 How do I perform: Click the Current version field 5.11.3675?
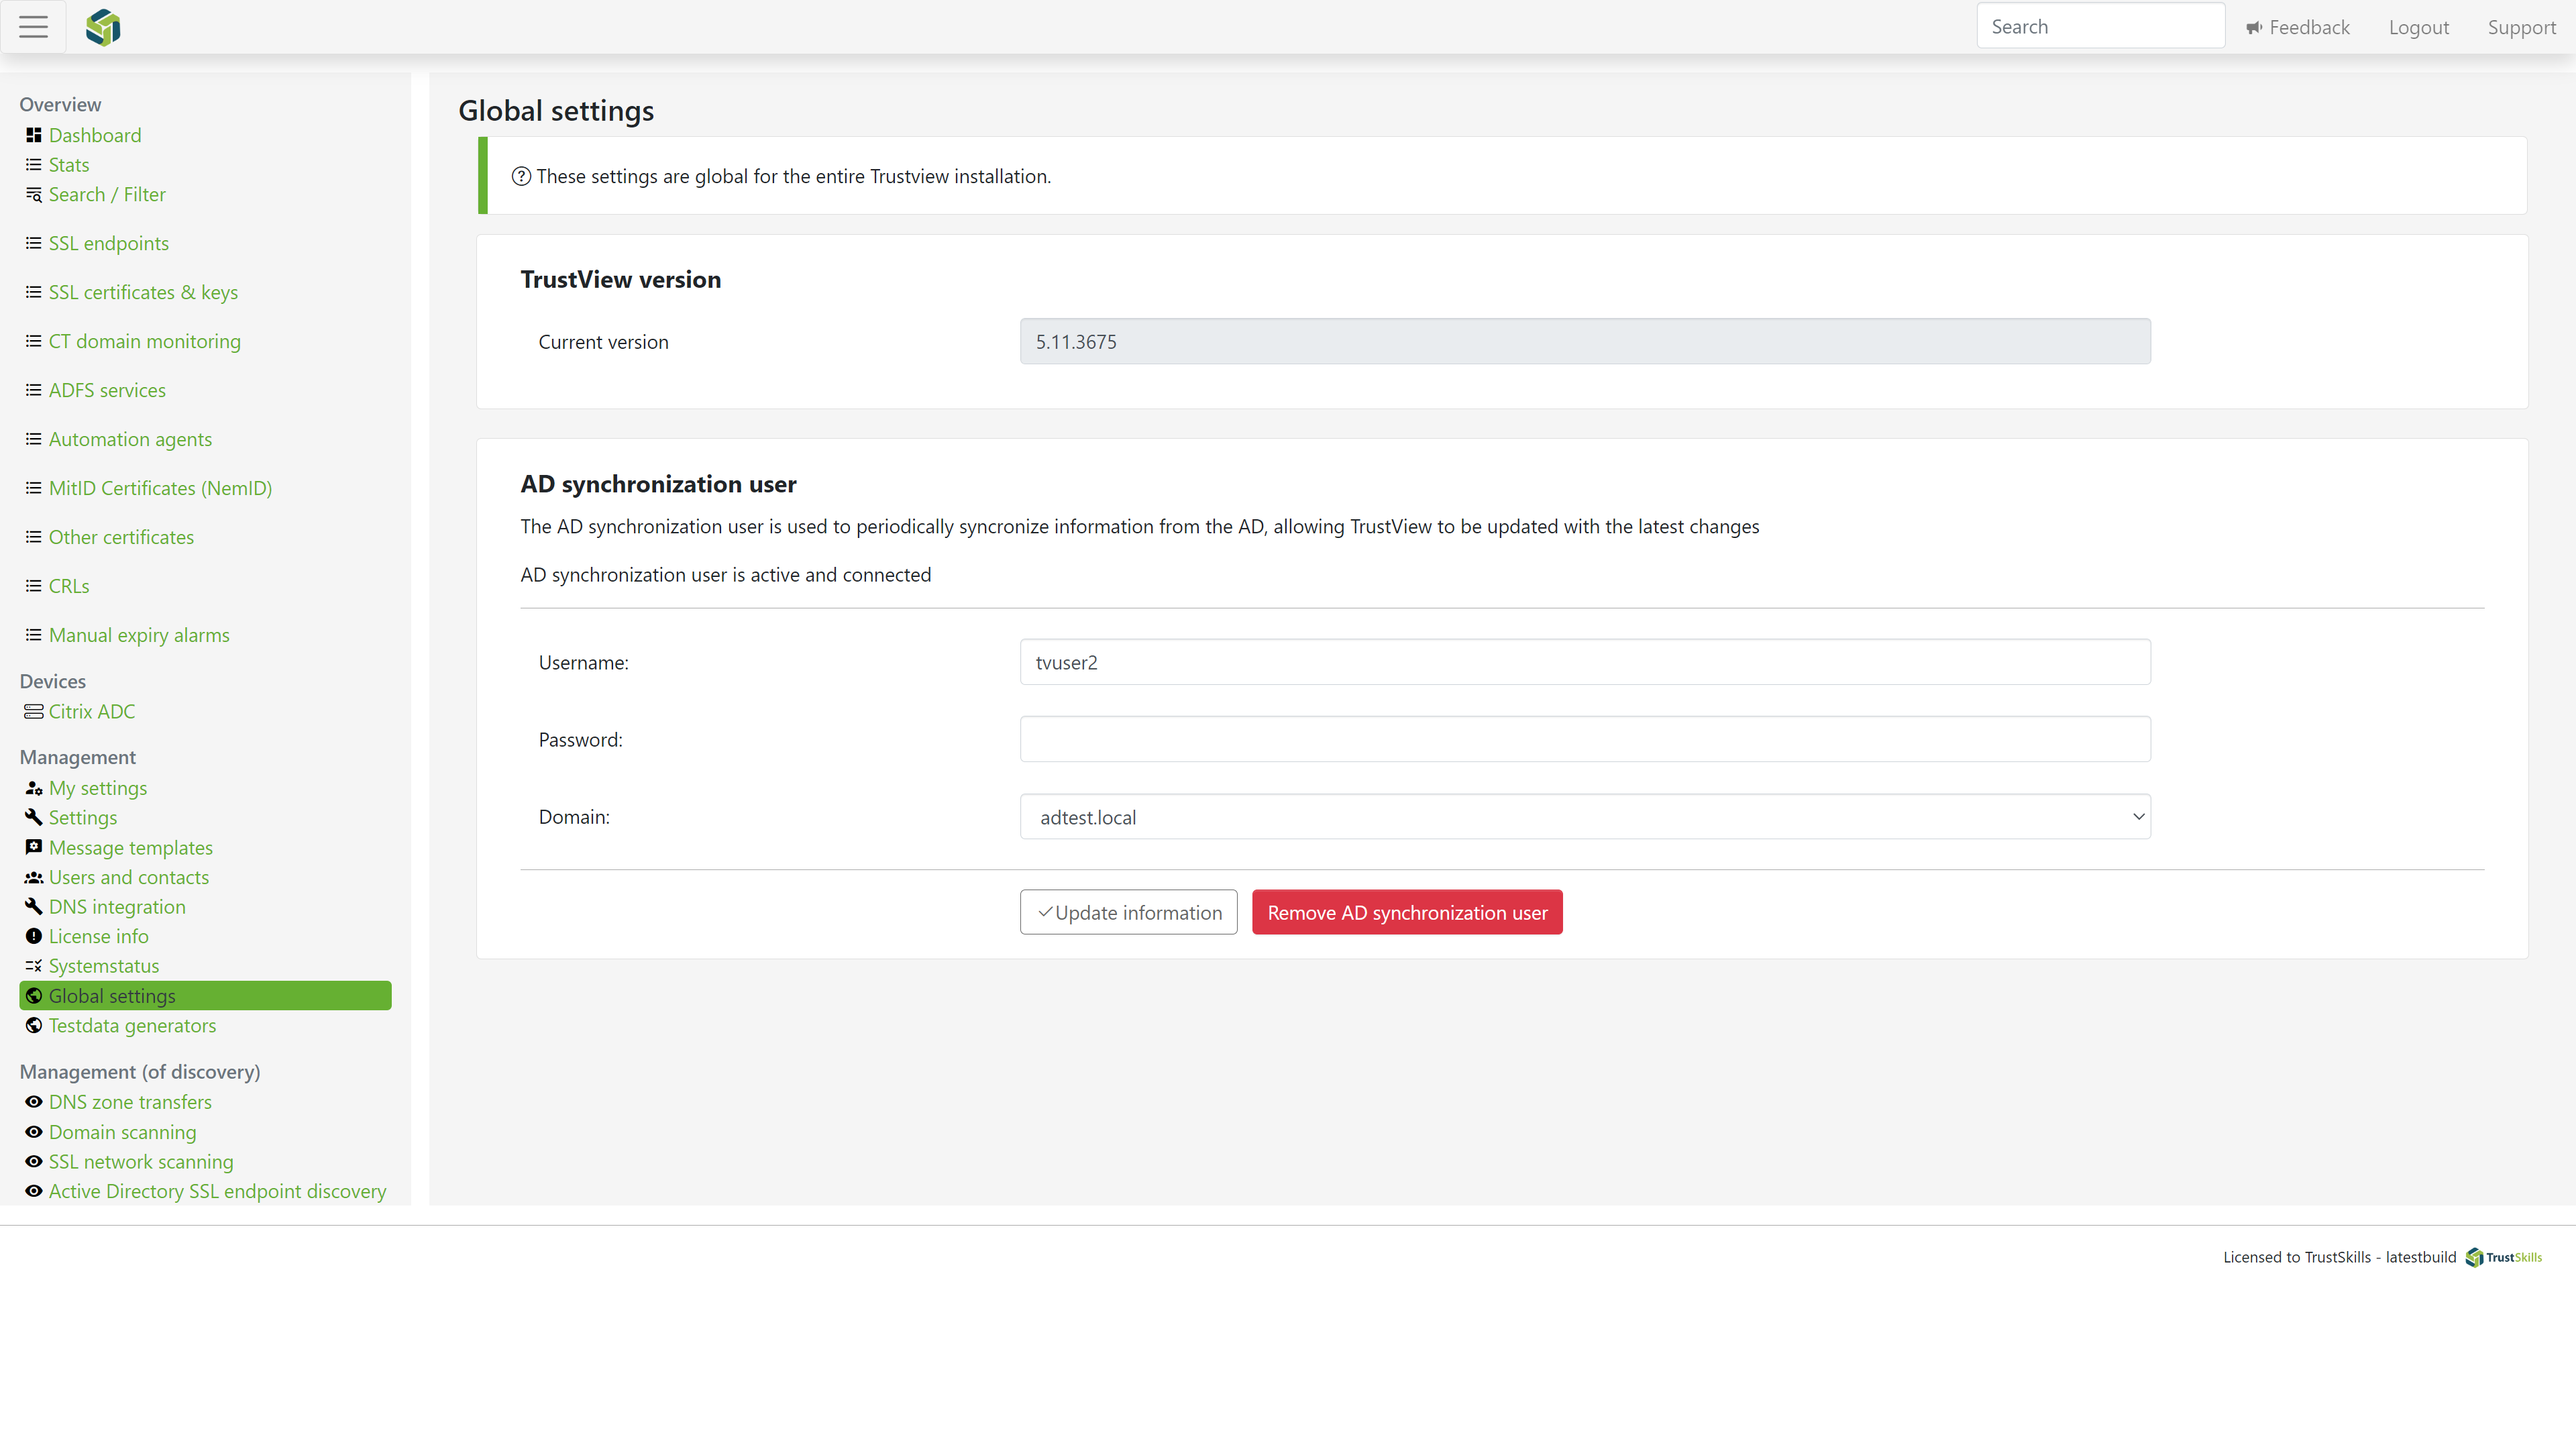(x=1585, y=342)
